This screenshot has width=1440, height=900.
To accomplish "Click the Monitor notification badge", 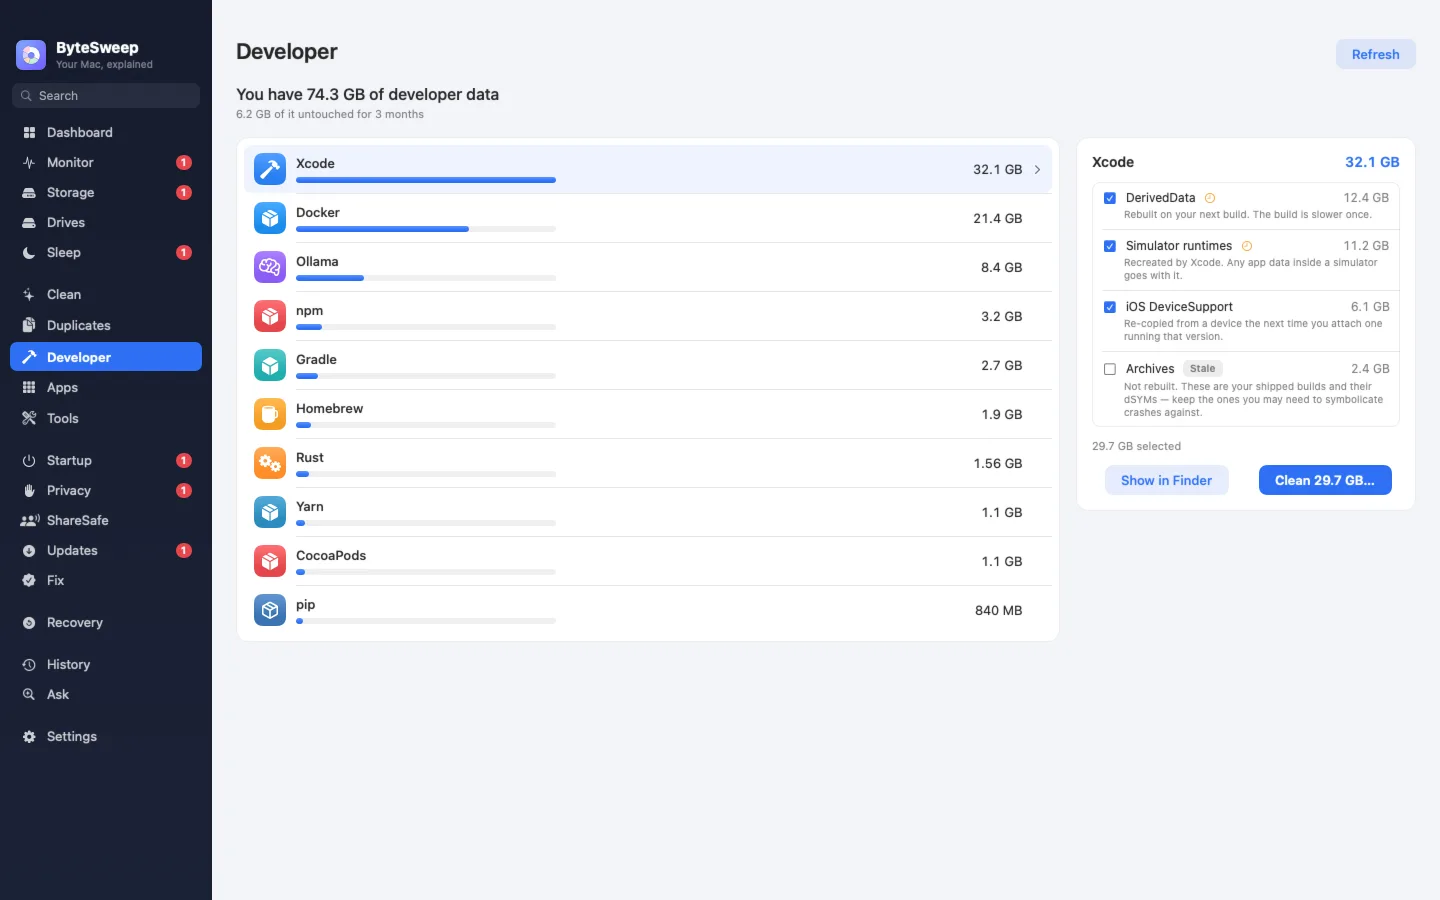I will 184,162.
